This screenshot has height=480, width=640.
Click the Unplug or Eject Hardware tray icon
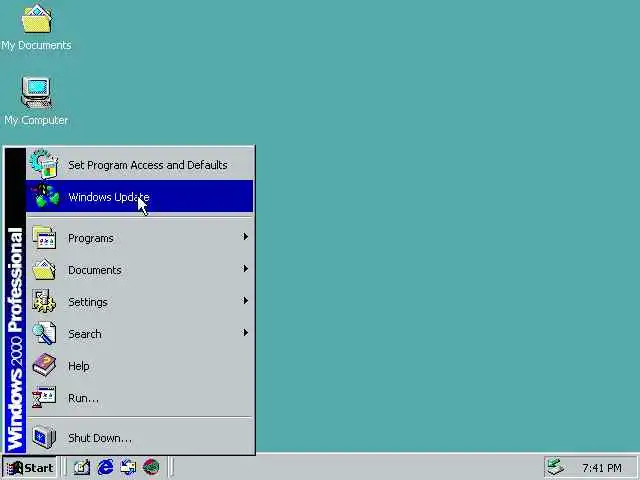[556, 467]
